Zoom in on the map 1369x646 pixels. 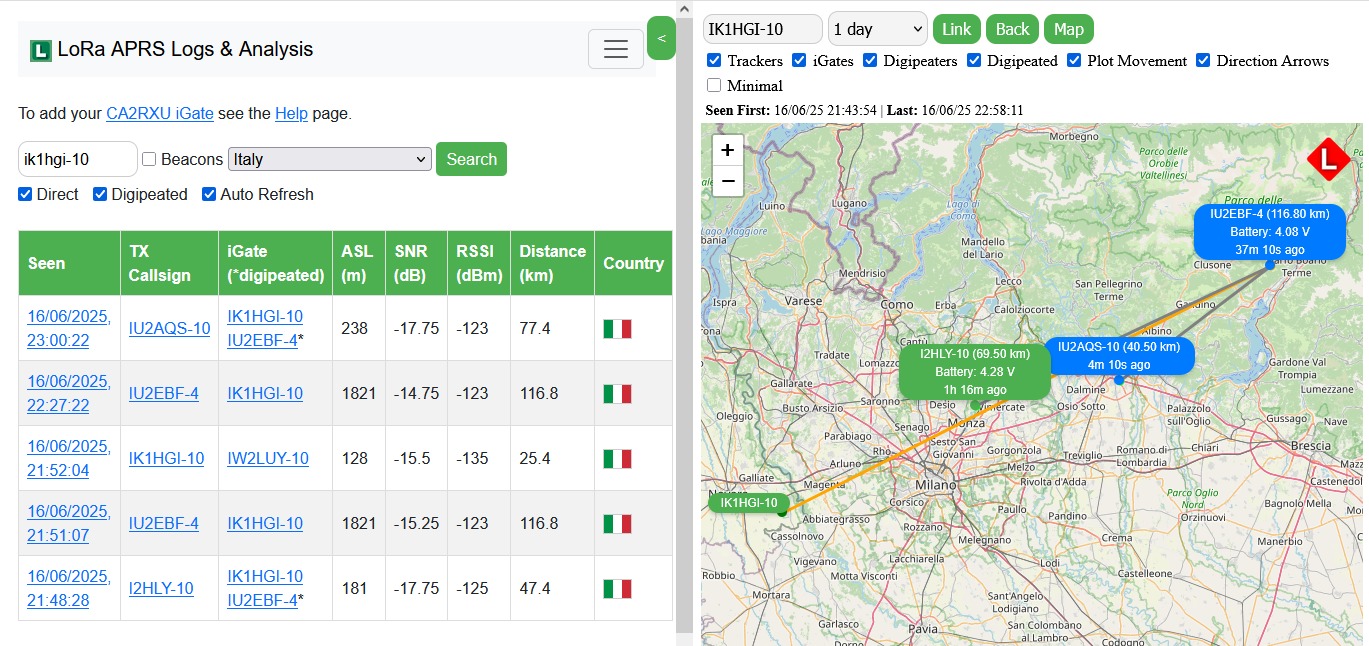click(727, 150)
